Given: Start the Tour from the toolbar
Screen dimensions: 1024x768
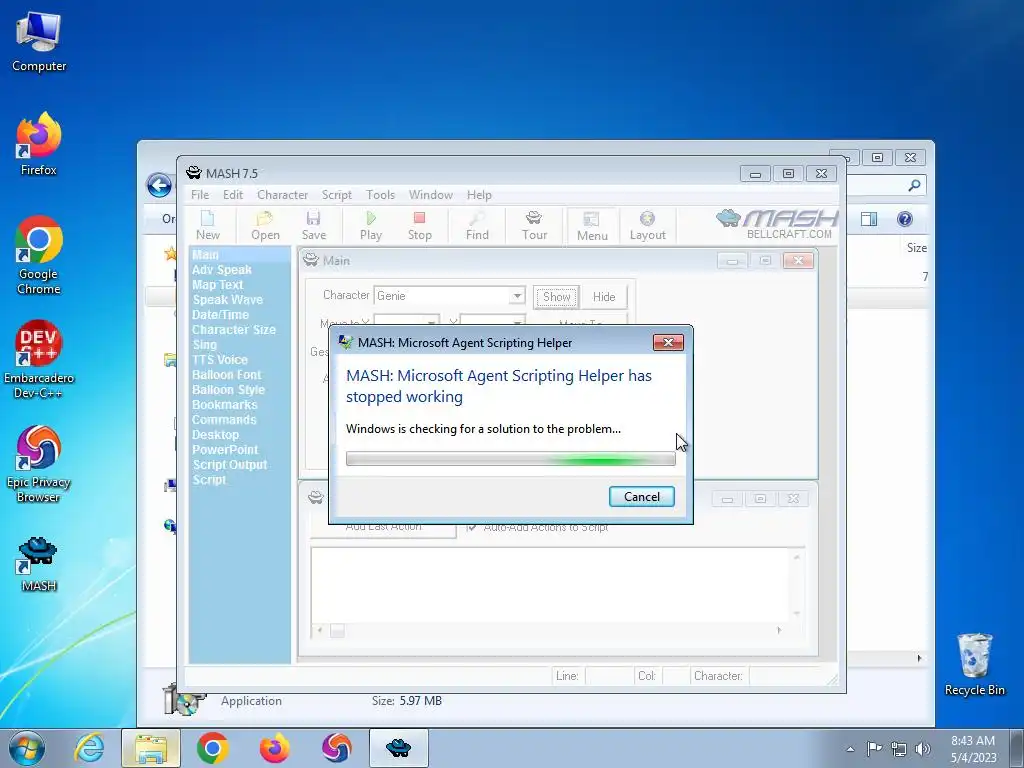Looking at the screenshot, I should pos(534,226).
